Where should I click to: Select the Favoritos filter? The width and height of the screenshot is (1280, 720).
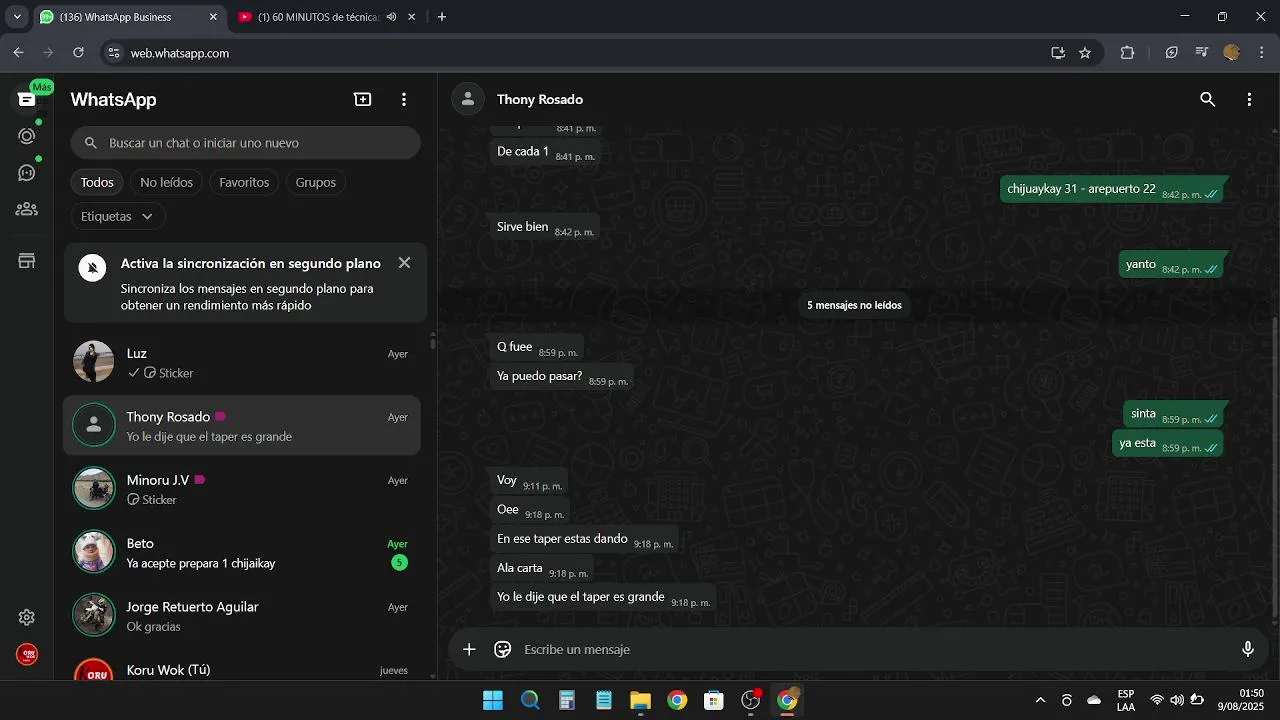[x=244, y=182]
